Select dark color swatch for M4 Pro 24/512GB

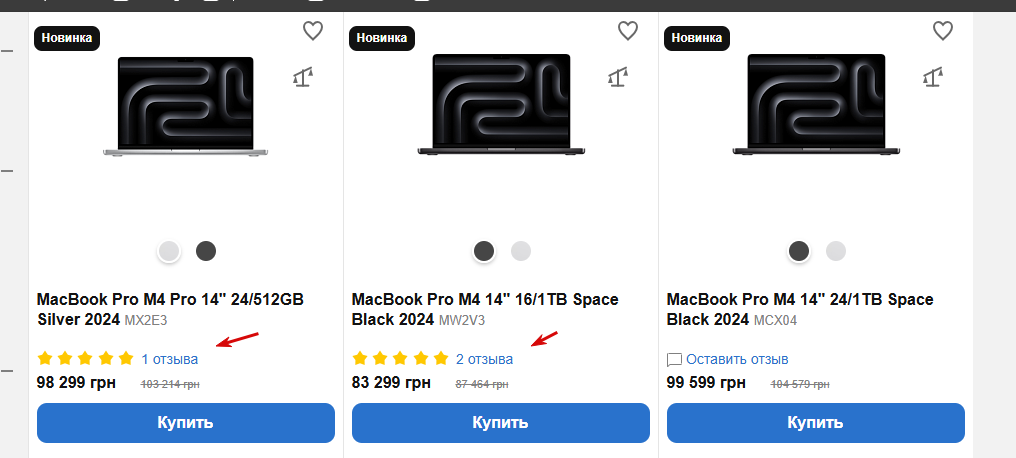point(206,251)
